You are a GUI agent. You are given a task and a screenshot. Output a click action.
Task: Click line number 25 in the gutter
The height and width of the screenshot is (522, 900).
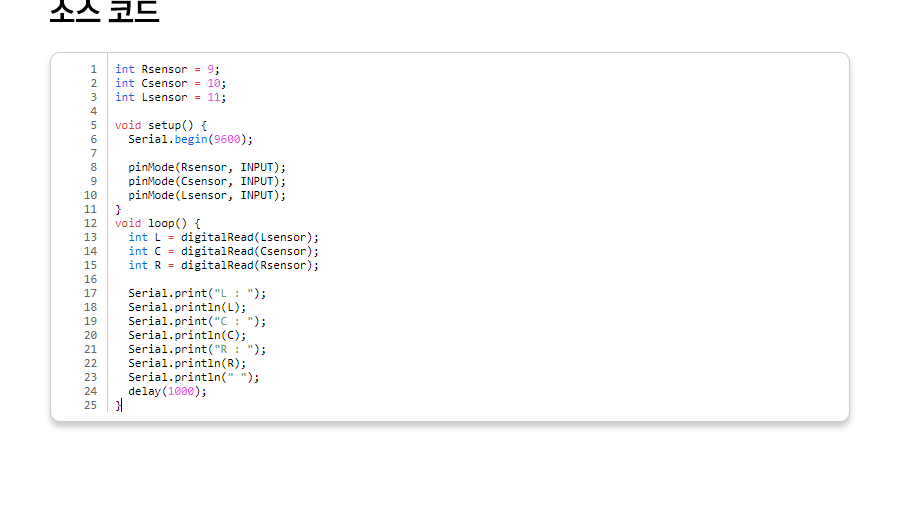coord(91,406)
